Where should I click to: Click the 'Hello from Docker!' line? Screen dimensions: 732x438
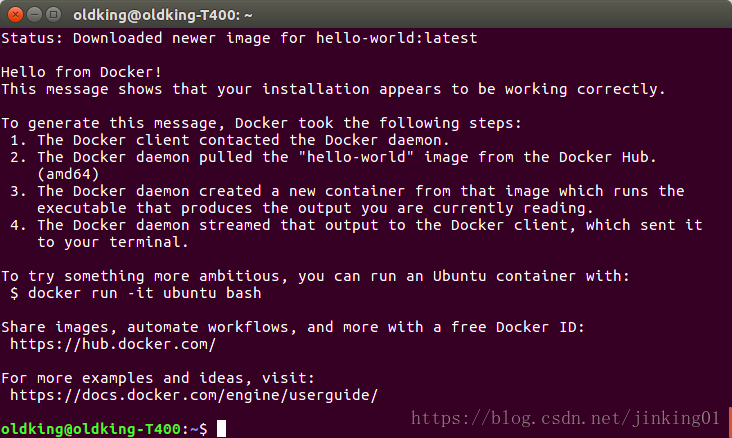[x=82, y=72]
